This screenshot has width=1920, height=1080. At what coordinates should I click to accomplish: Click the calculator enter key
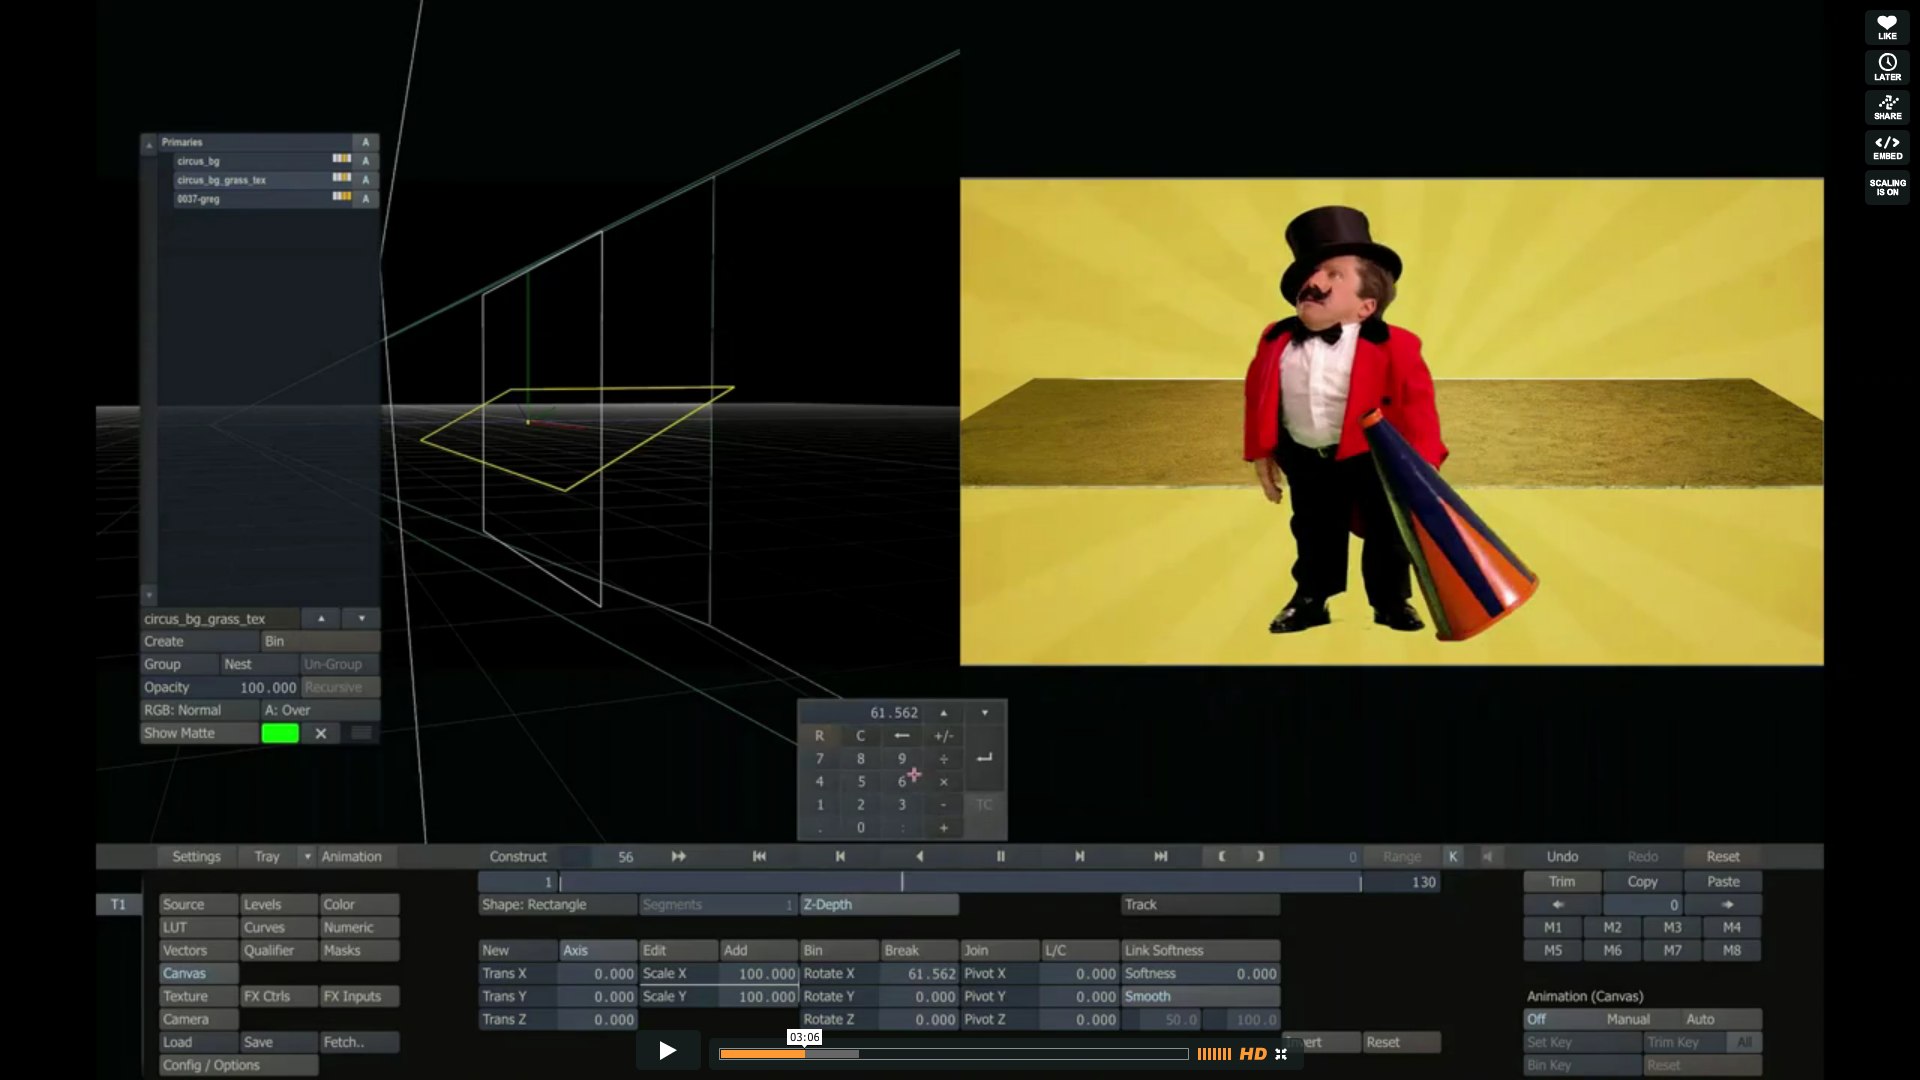(x=984, y=758)
